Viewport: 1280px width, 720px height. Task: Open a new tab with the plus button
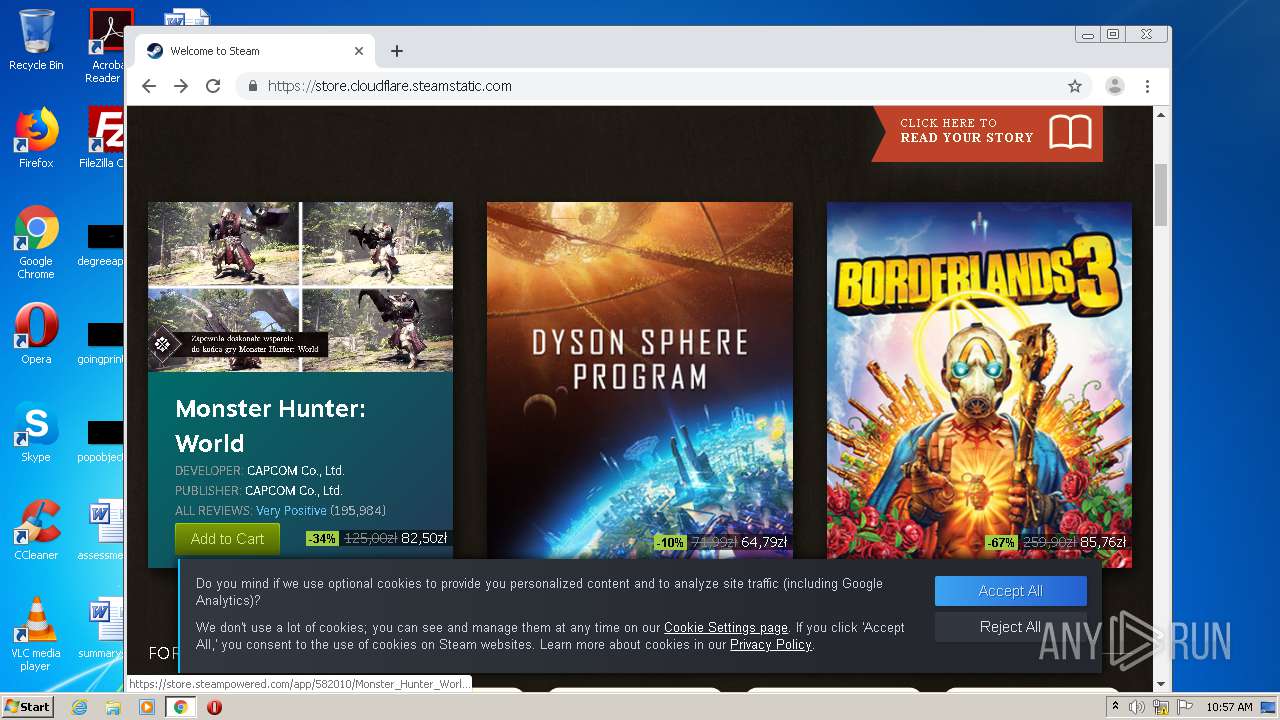(397, 51)
